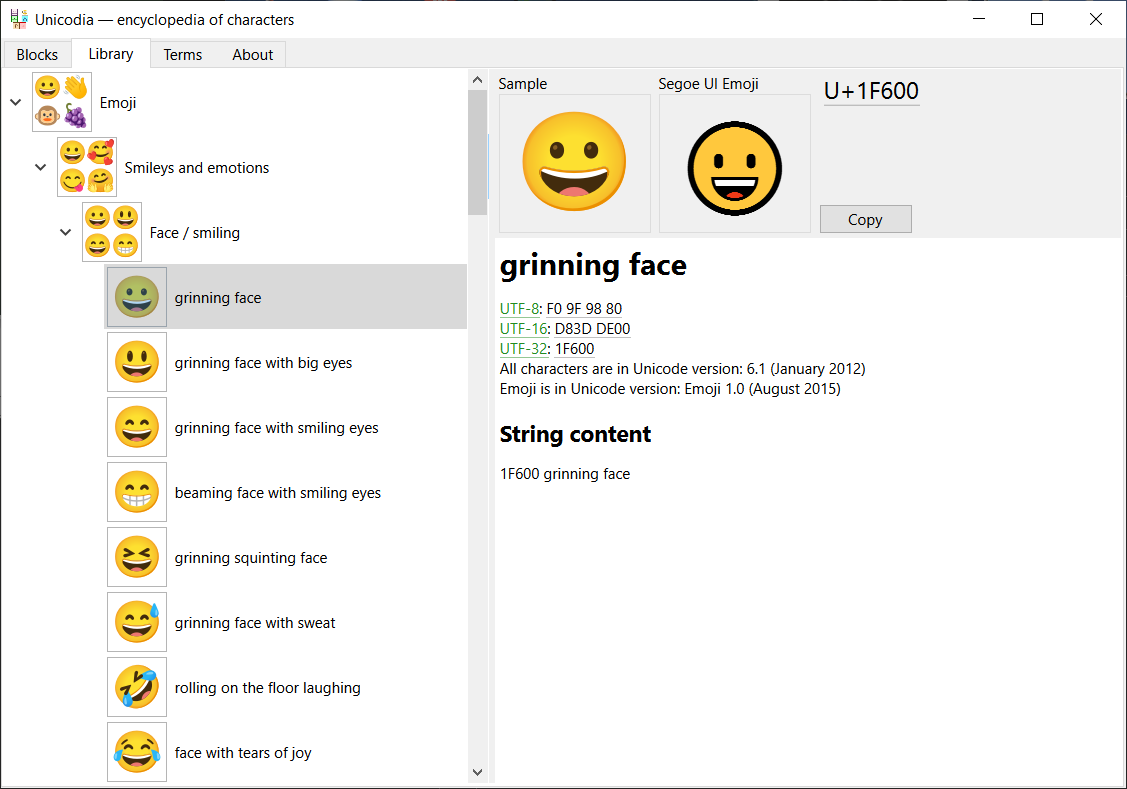Switch to the Blocks tab
1127x789 pixels.
point(37,55)
